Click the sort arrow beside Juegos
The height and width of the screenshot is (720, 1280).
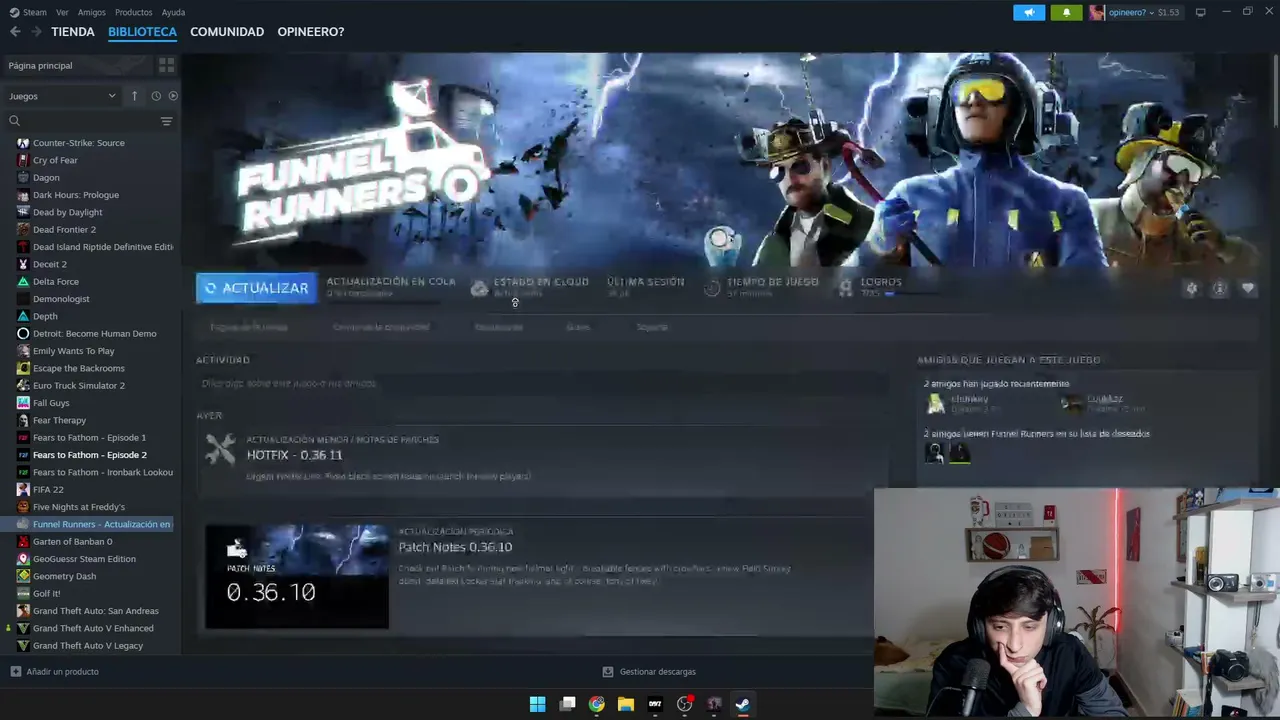pos(134,96)
